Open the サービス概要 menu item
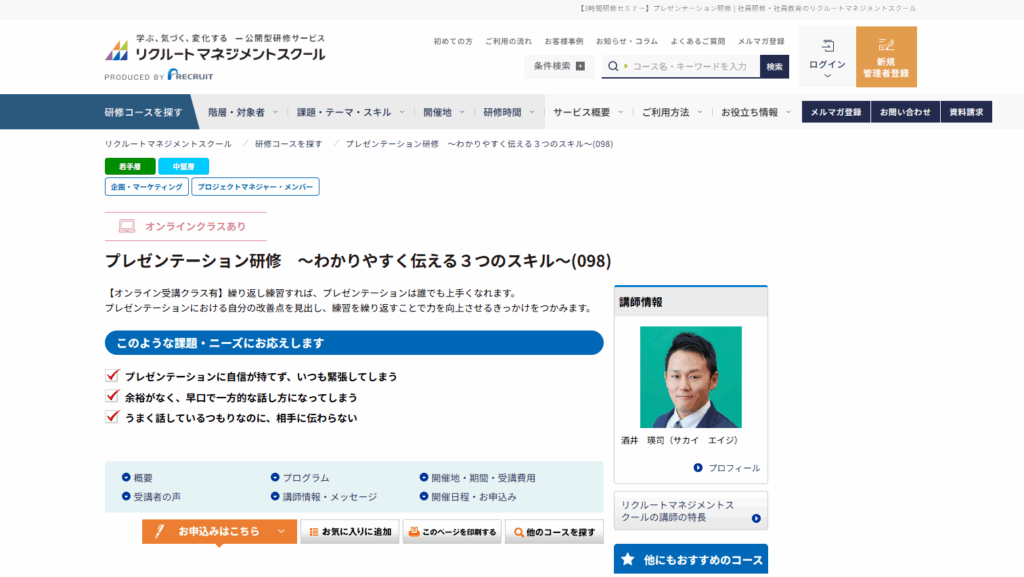 [587, 112]
